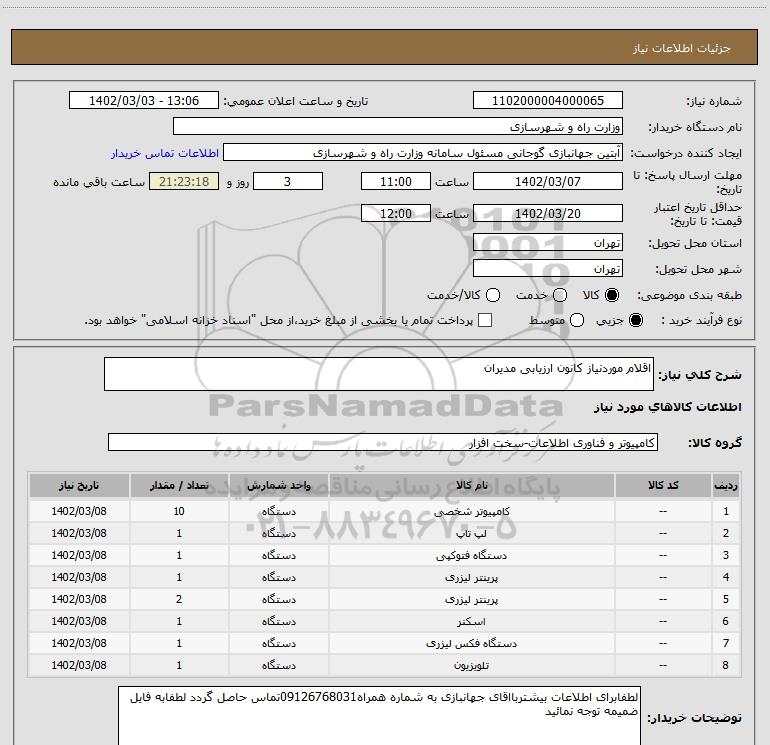This screenshot has width=770, height=745.
Task: Select the کالا radio button
Action: 612,295
